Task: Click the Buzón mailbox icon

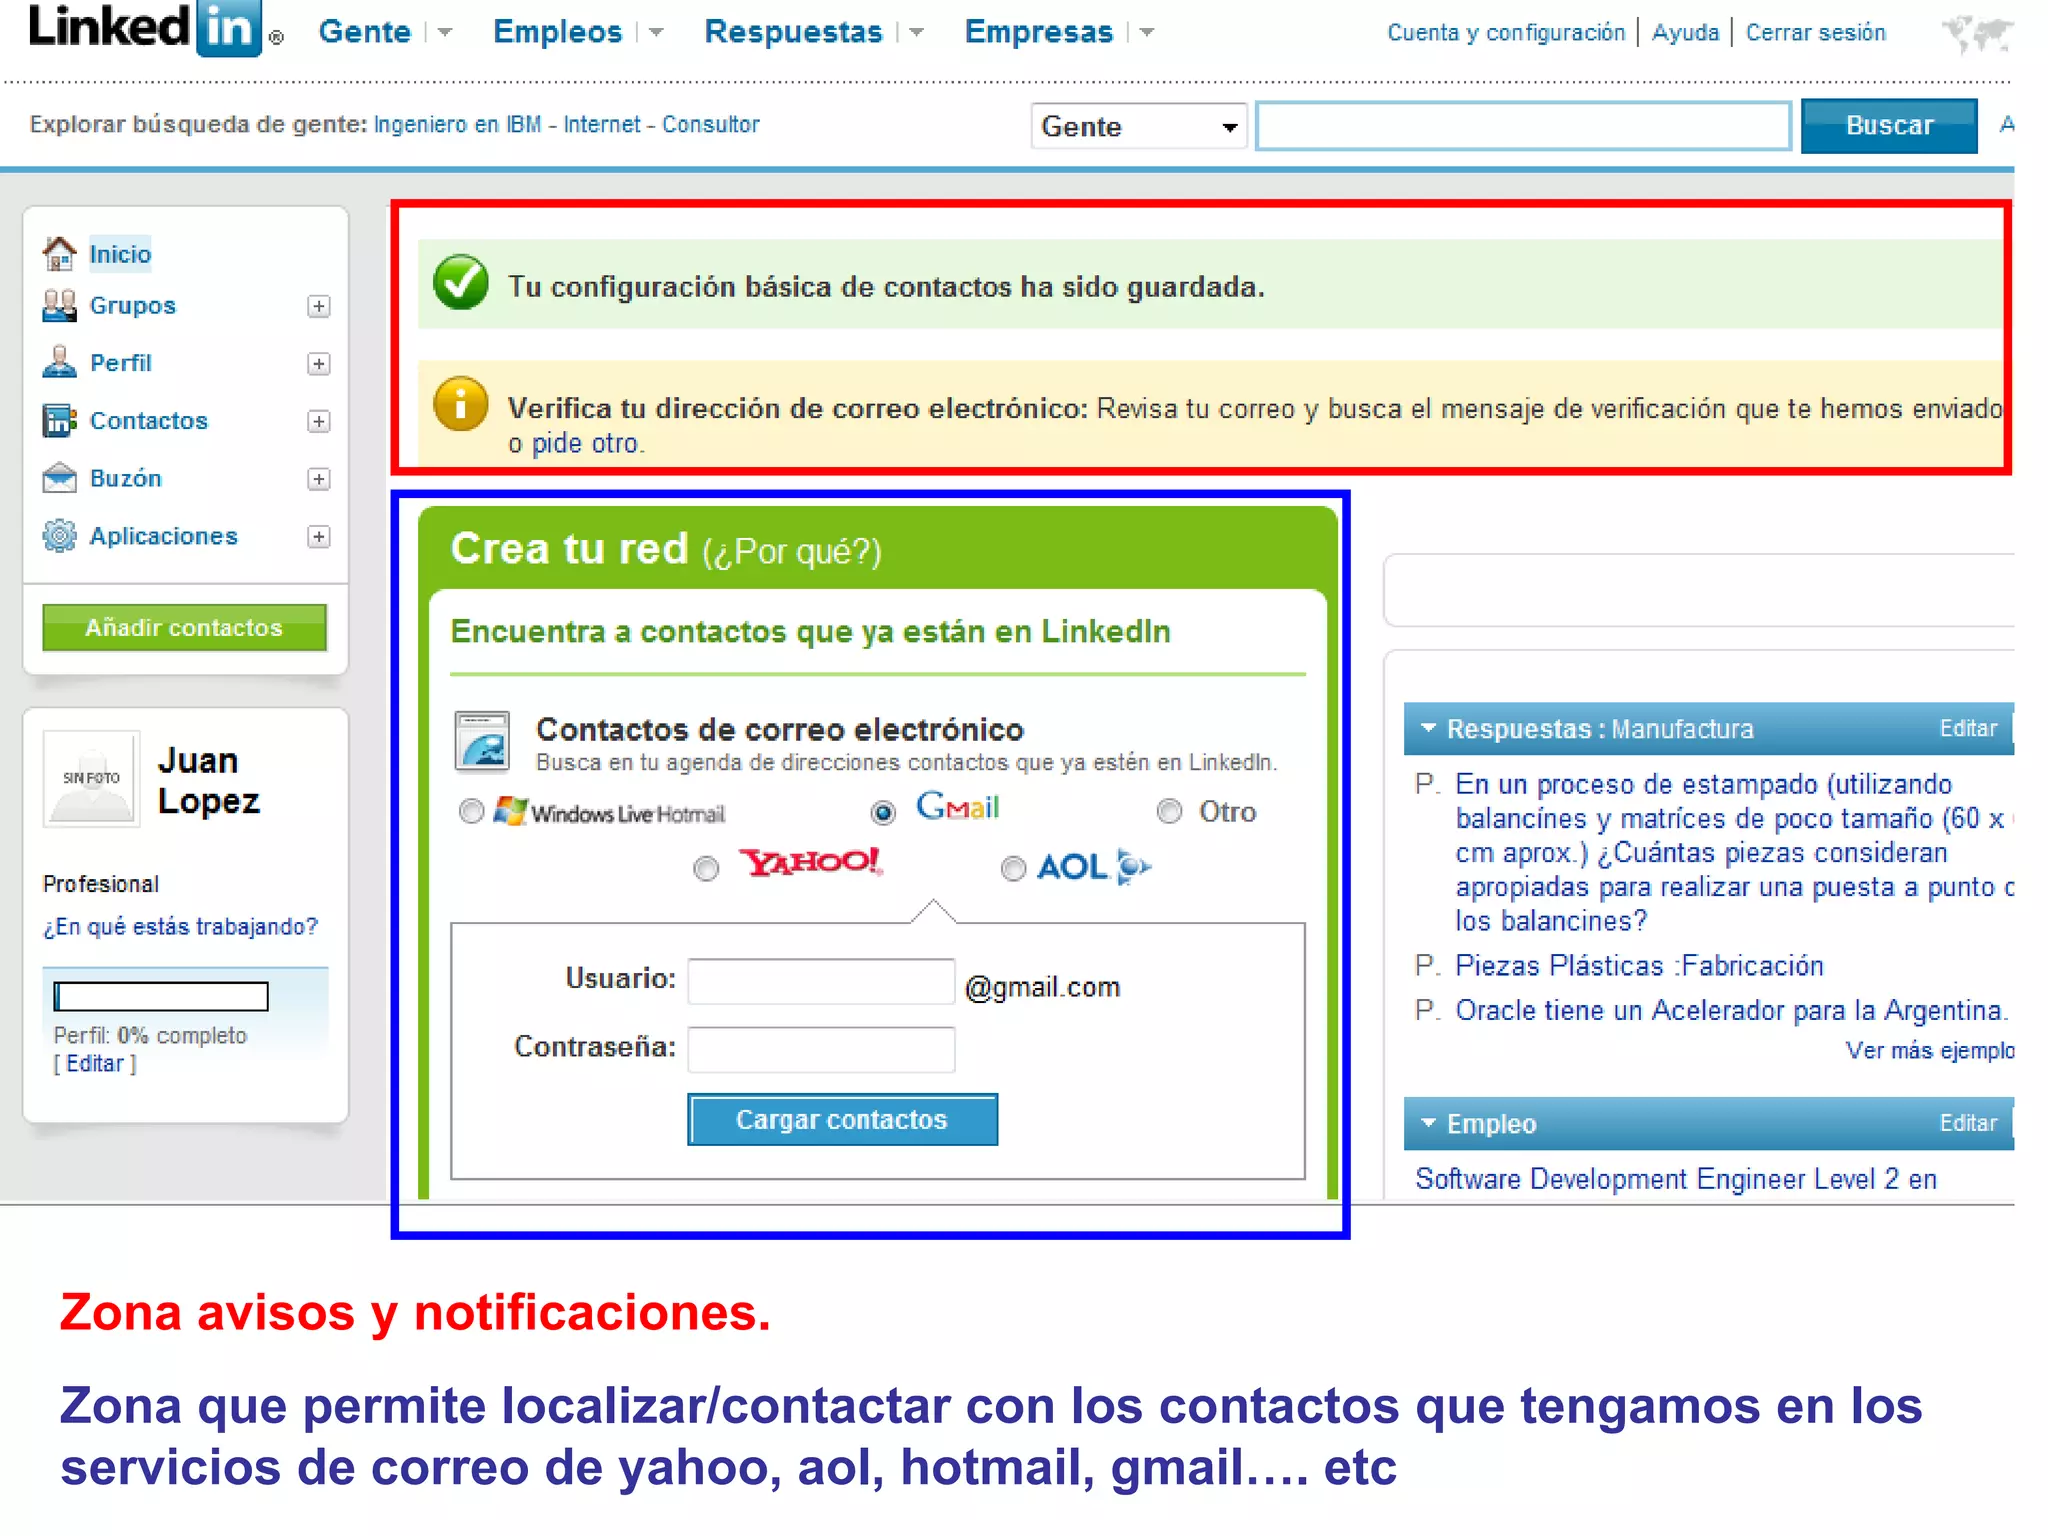Action: pos(59,478)
